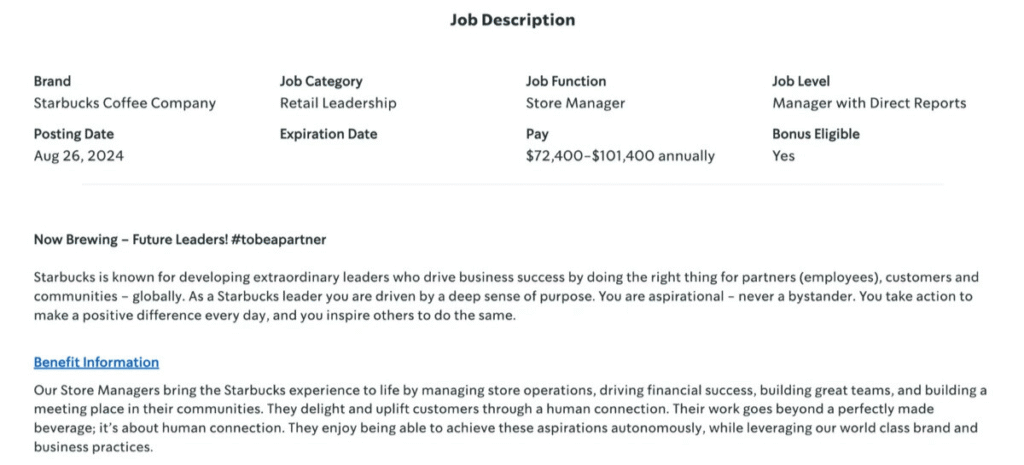The width and height of the screenshot is (1024, 465).
Task: Click the Job Level label
Action: click(801, 81)
